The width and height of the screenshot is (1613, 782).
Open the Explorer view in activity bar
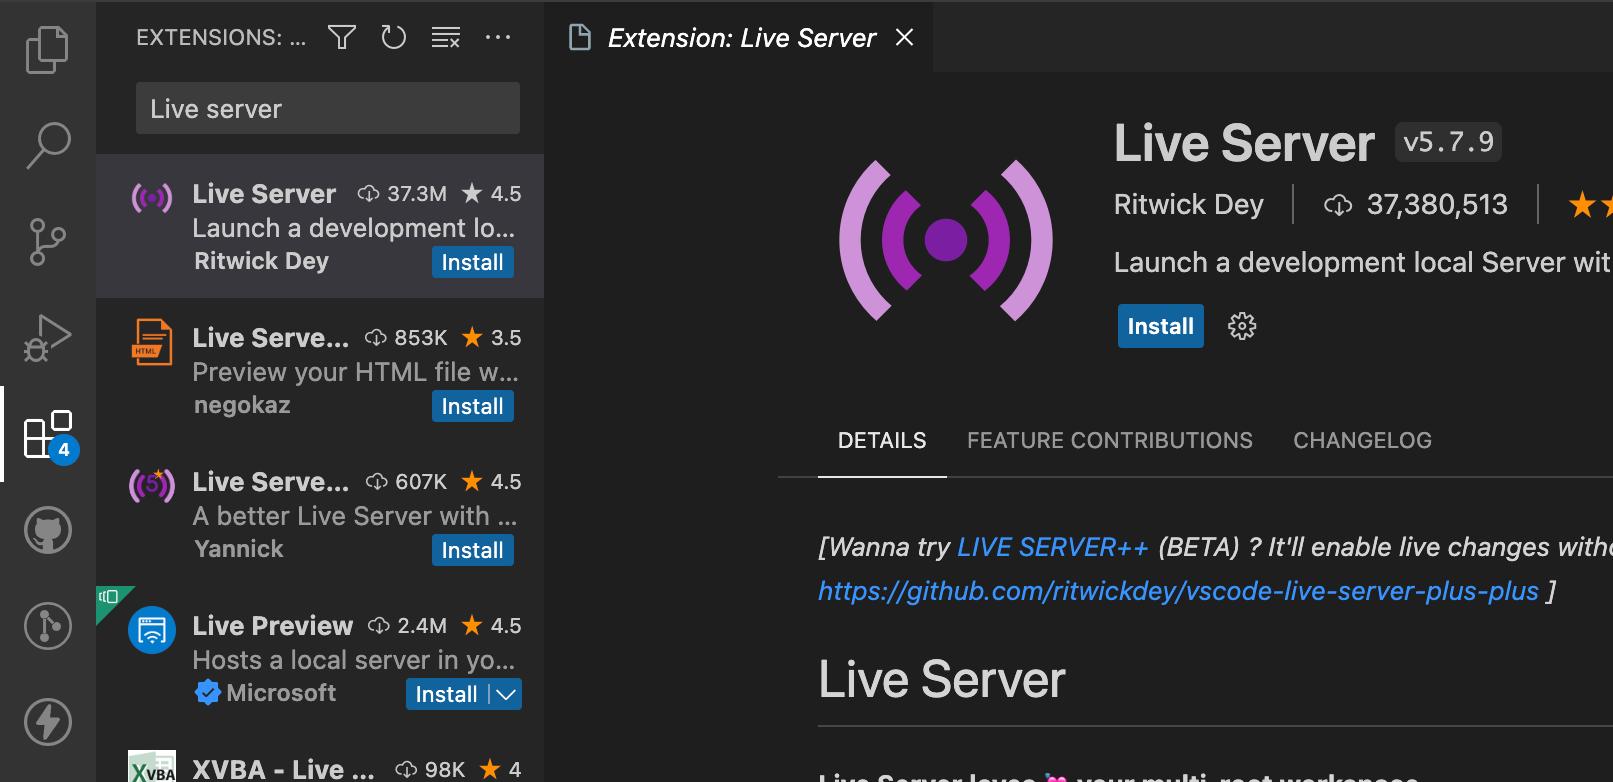click(x=47, y=50)
